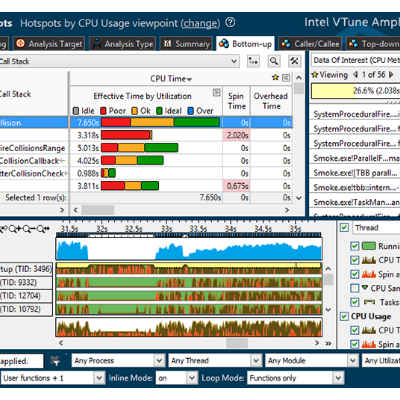This screenshot has width=400, height=400.
Task: Click the grid horizontal scroll left arrow
Action: pyautogui.click(x=76, y=210)
